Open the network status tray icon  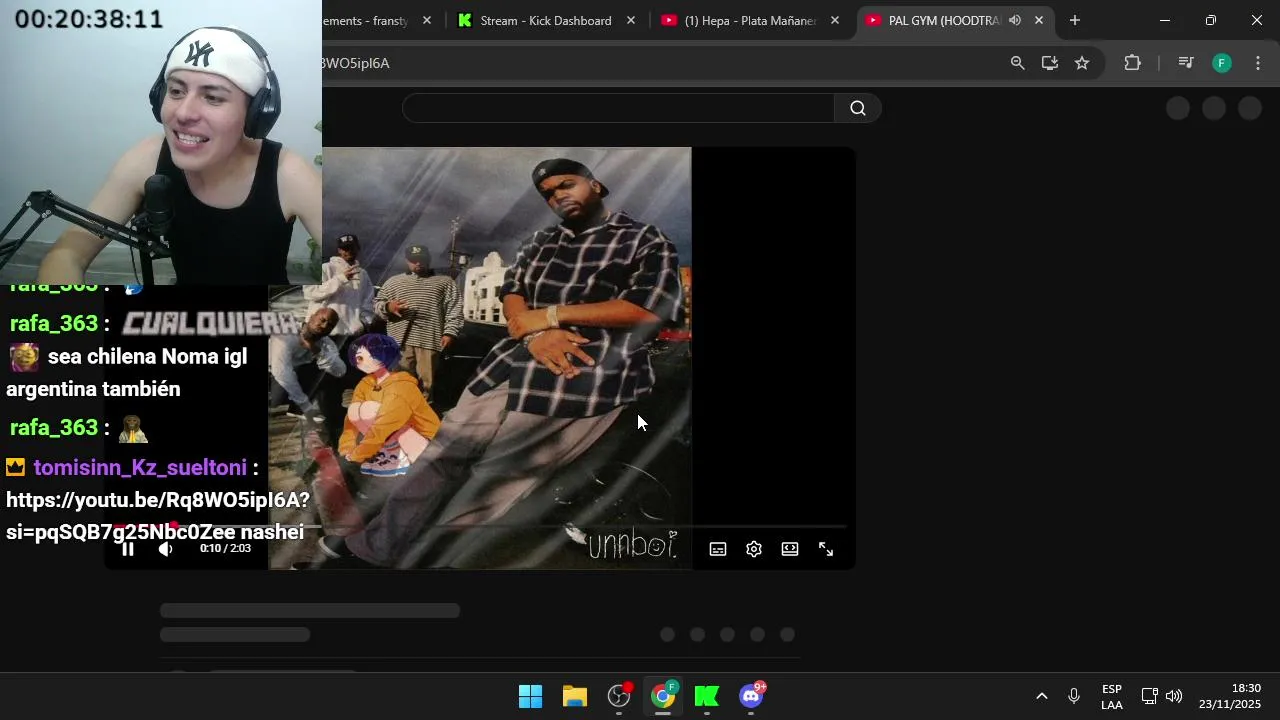click(1150, 696)
